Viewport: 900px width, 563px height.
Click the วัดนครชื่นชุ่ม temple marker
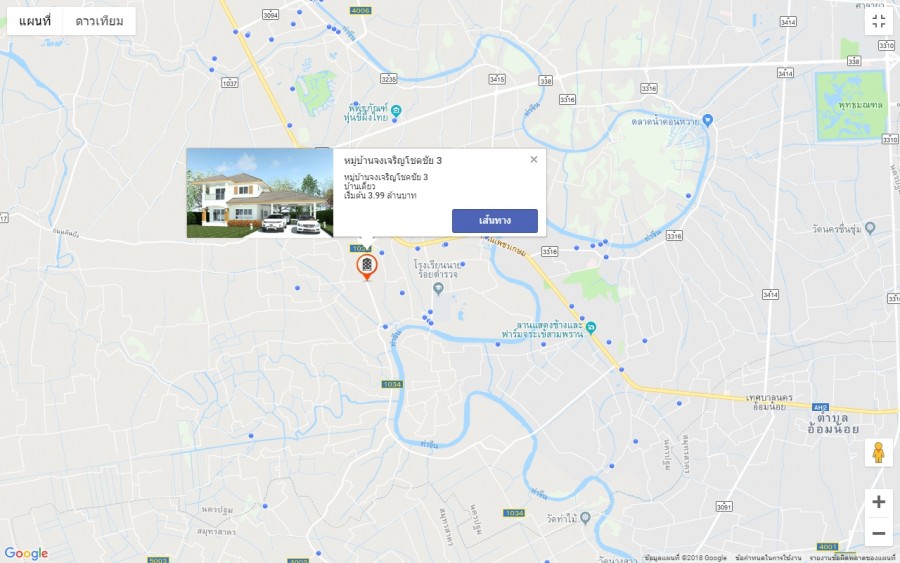(x=870, y=228)
